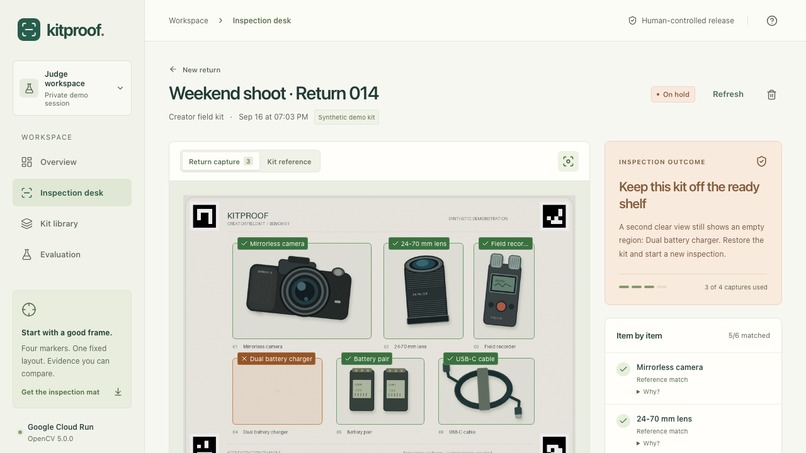Viewport: 806px width, 453px height.
Task: Click the camera image on mat
Action: [x=299, y=288]
